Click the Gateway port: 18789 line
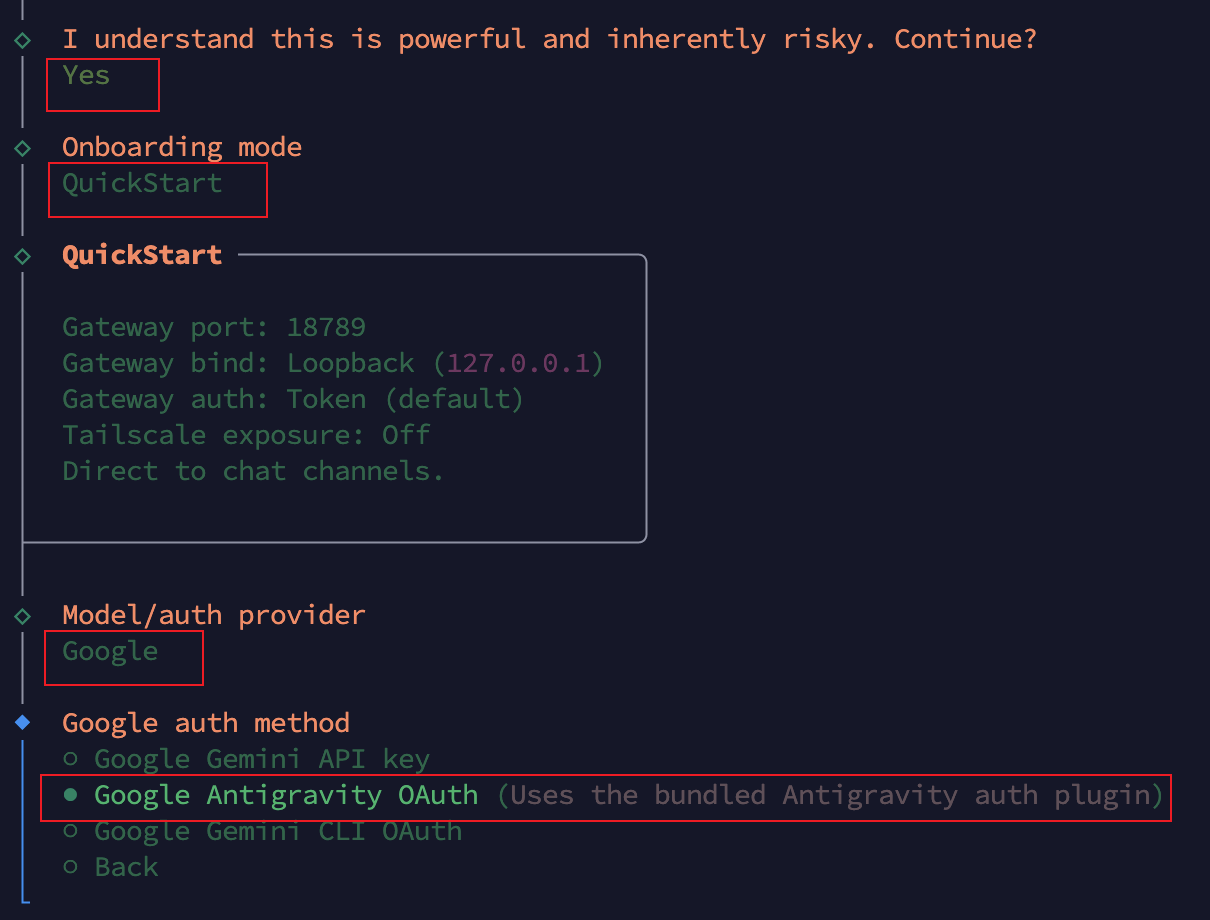1210x920 pixels. [214, 327]
